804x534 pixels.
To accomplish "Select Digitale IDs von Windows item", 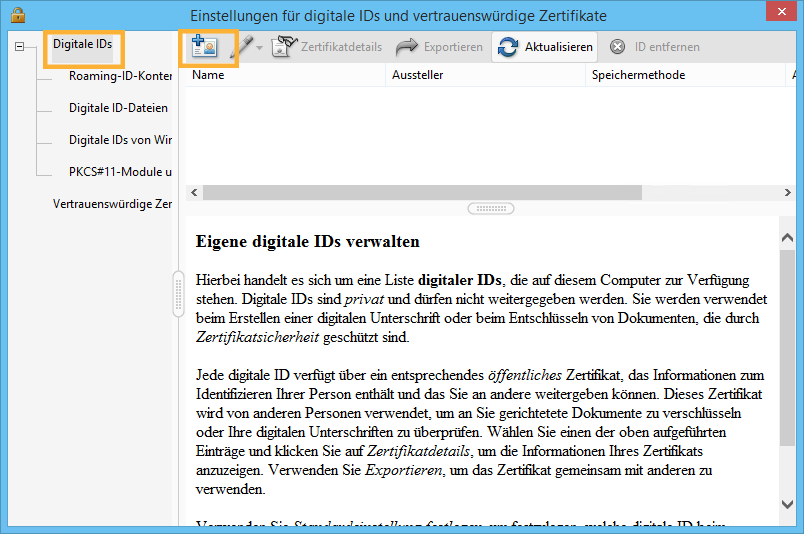I will [120, 140].
